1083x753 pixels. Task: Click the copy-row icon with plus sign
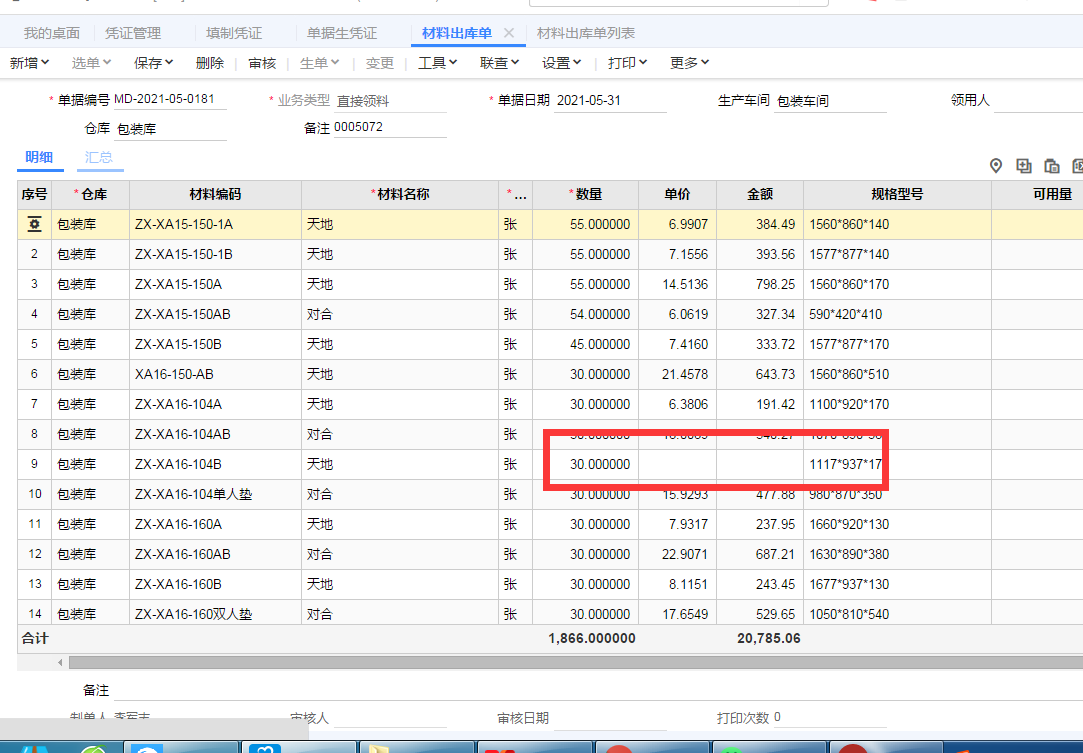(x=1024, y=166)
